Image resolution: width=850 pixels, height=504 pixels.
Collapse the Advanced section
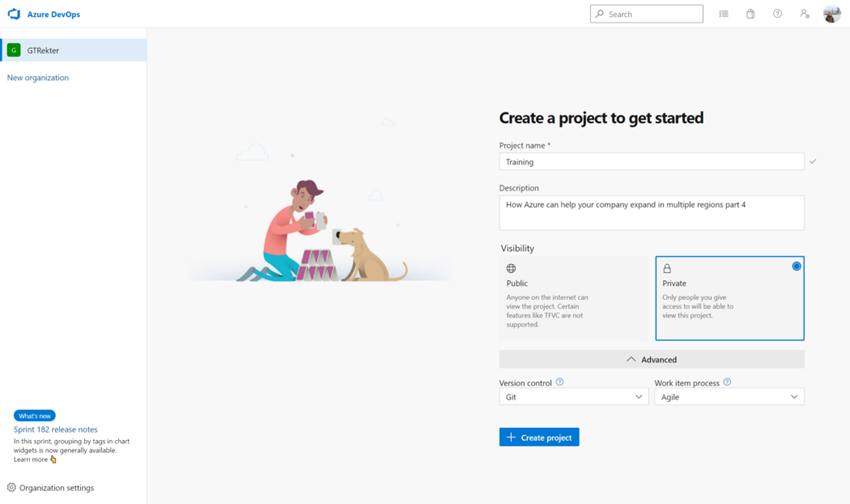point(652,359)
